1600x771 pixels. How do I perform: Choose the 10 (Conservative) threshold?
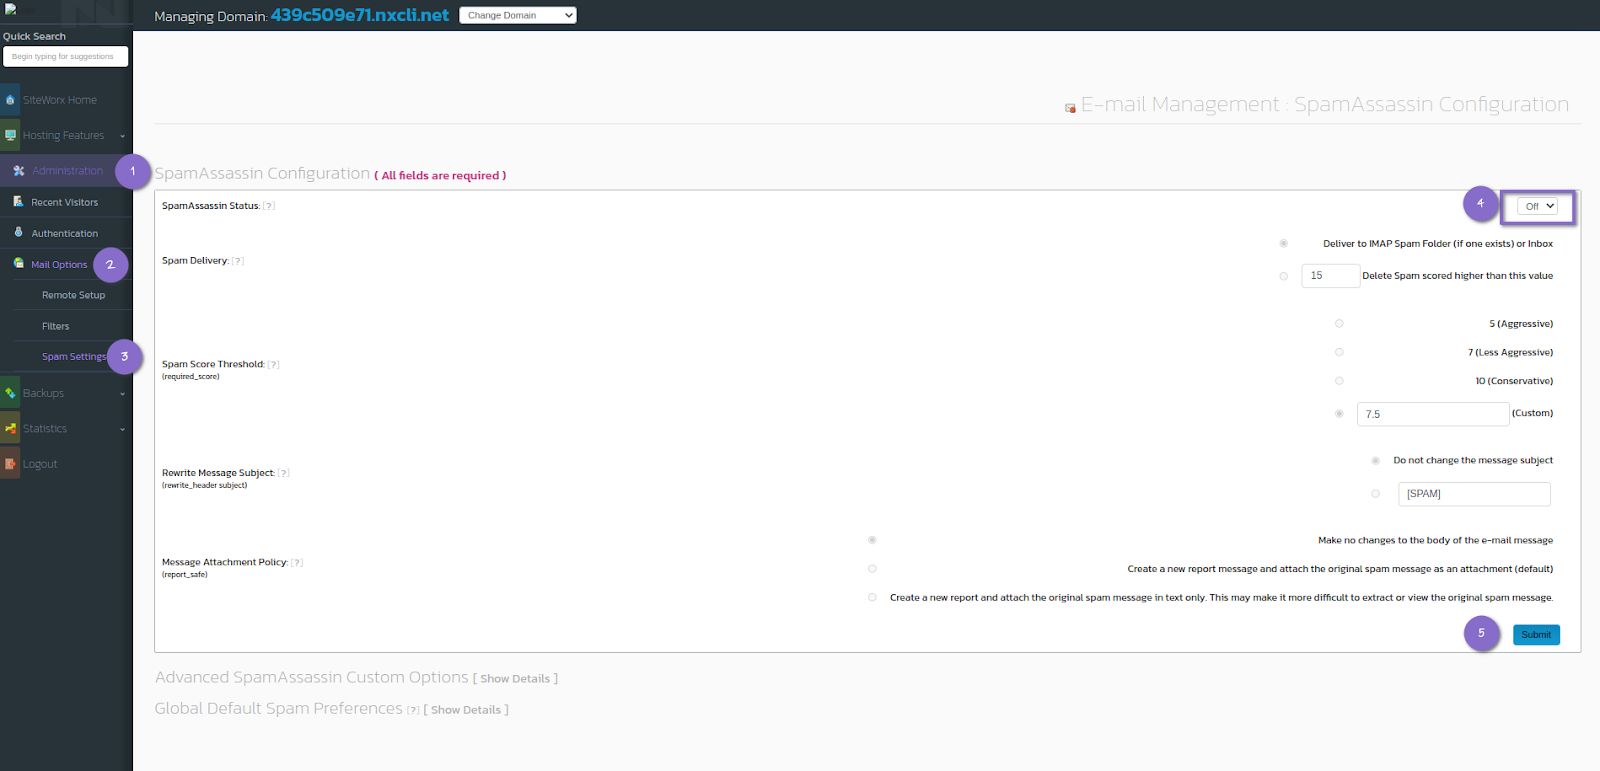(x=1339, y=380)
